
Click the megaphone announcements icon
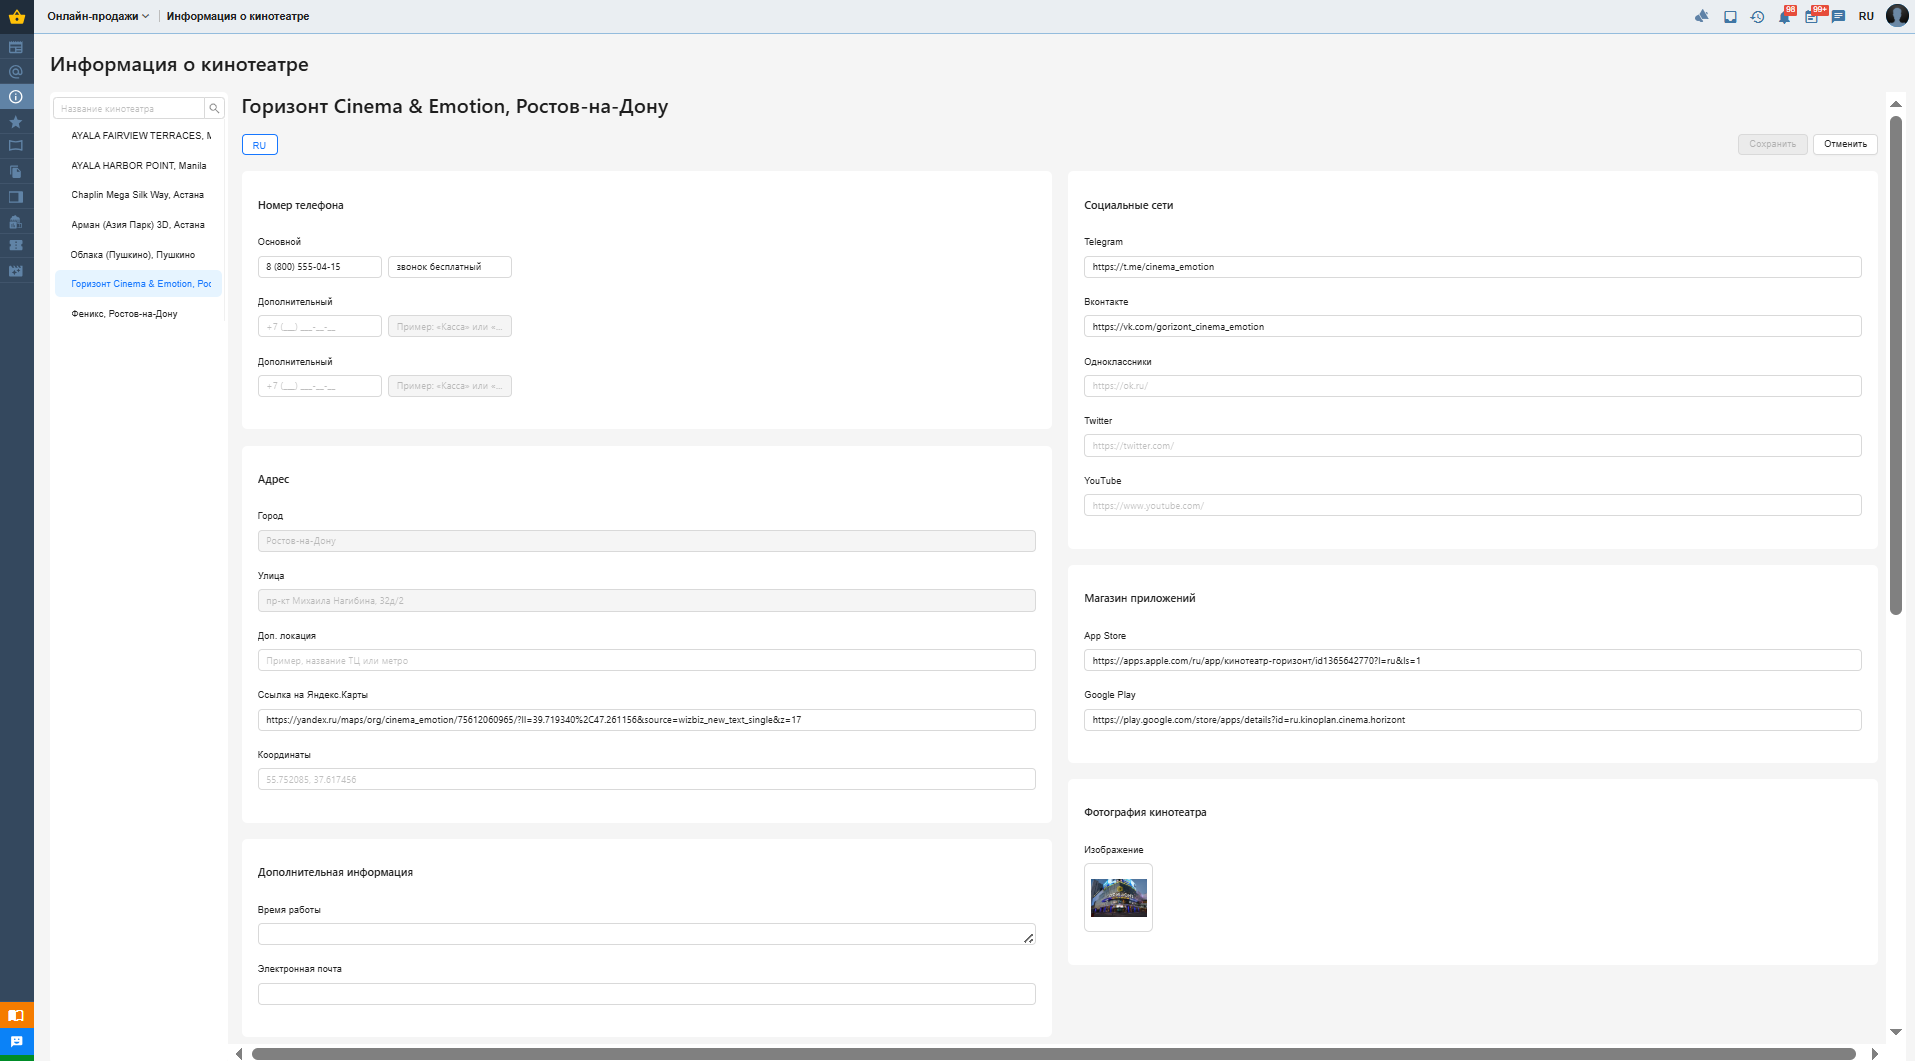(1701, 16)
